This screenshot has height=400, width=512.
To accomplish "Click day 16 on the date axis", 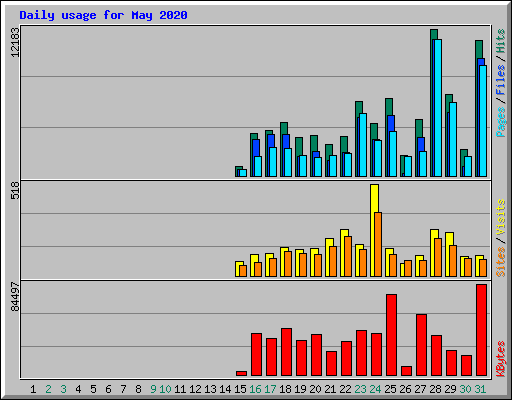I will click(x=255, y=389).
